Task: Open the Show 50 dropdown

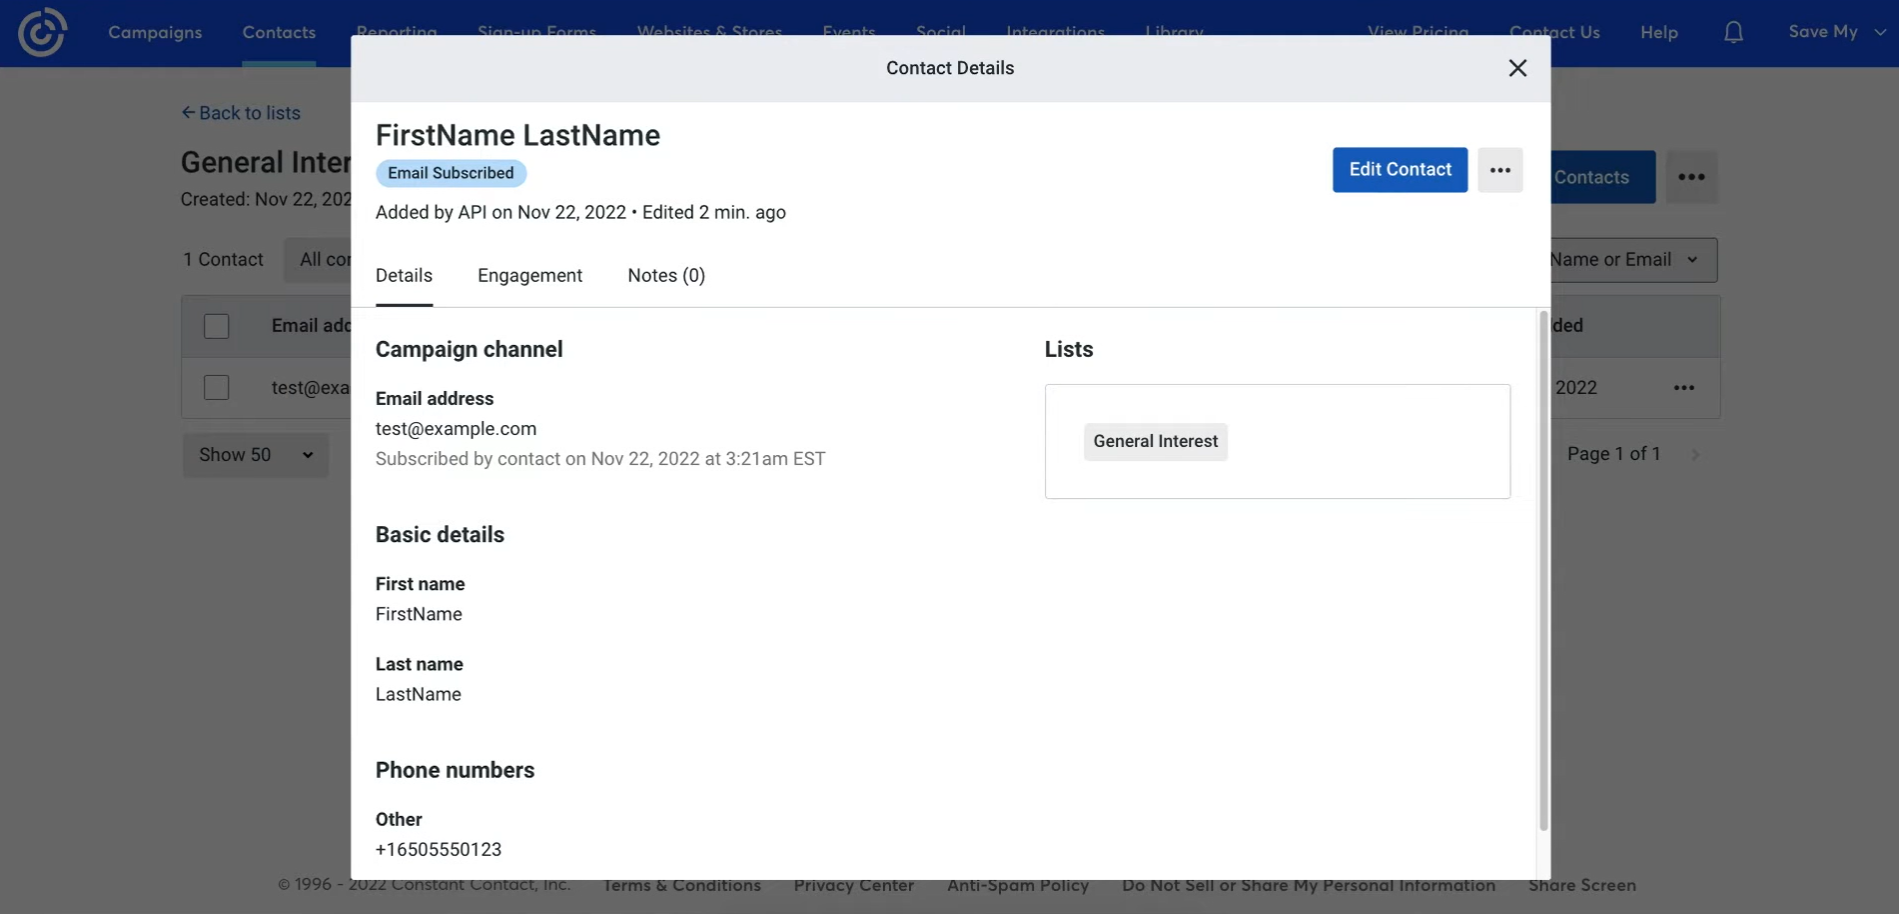Action: tap(255, 455)
